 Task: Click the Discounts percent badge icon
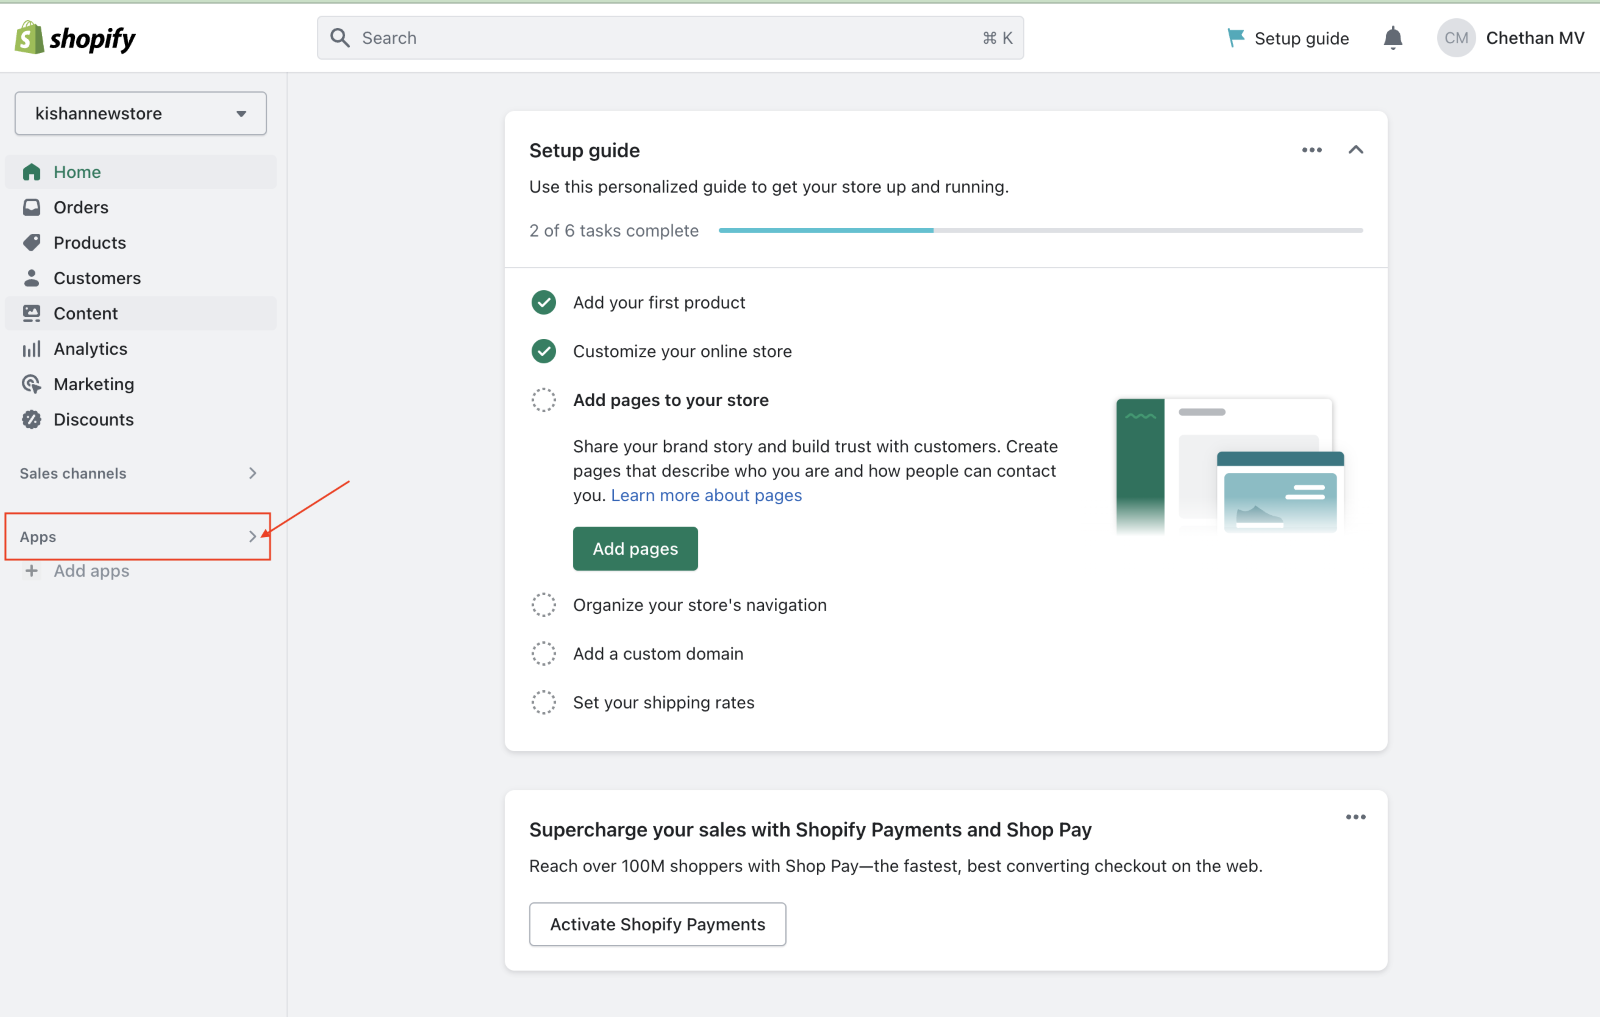(x=32, y=420)
